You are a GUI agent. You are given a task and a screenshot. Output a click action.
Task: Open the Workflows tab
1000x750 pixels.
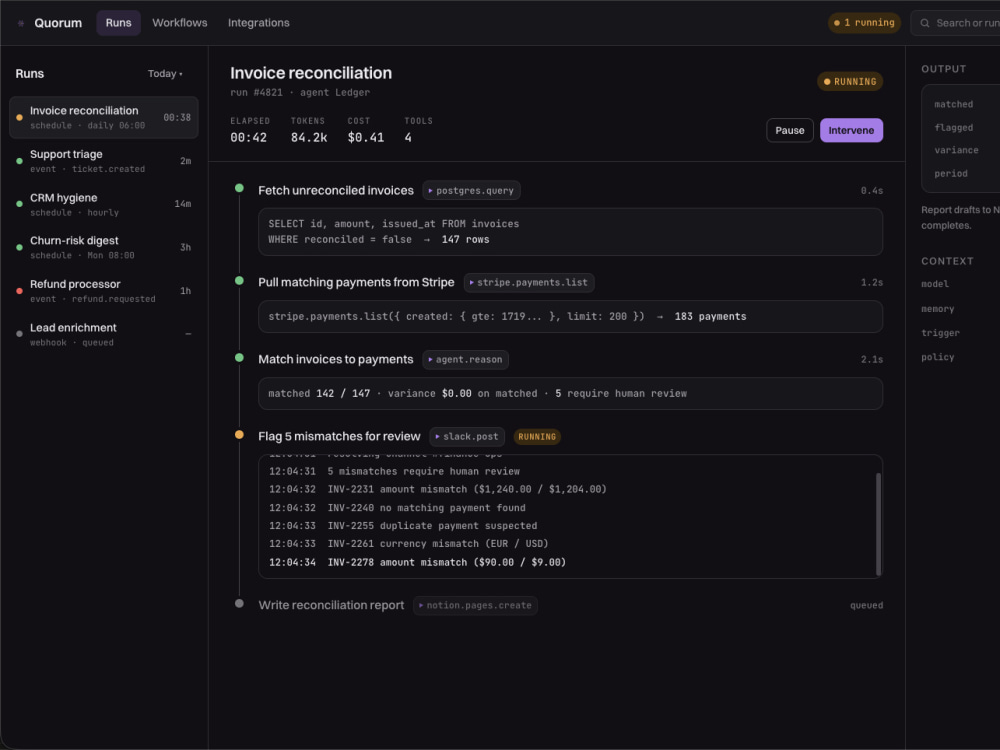click(180, 23)
